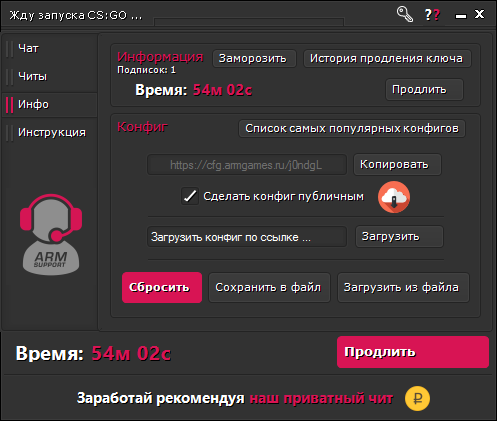Click the key icon in title bar
The image size is (497, 421).
click(404, 14)
